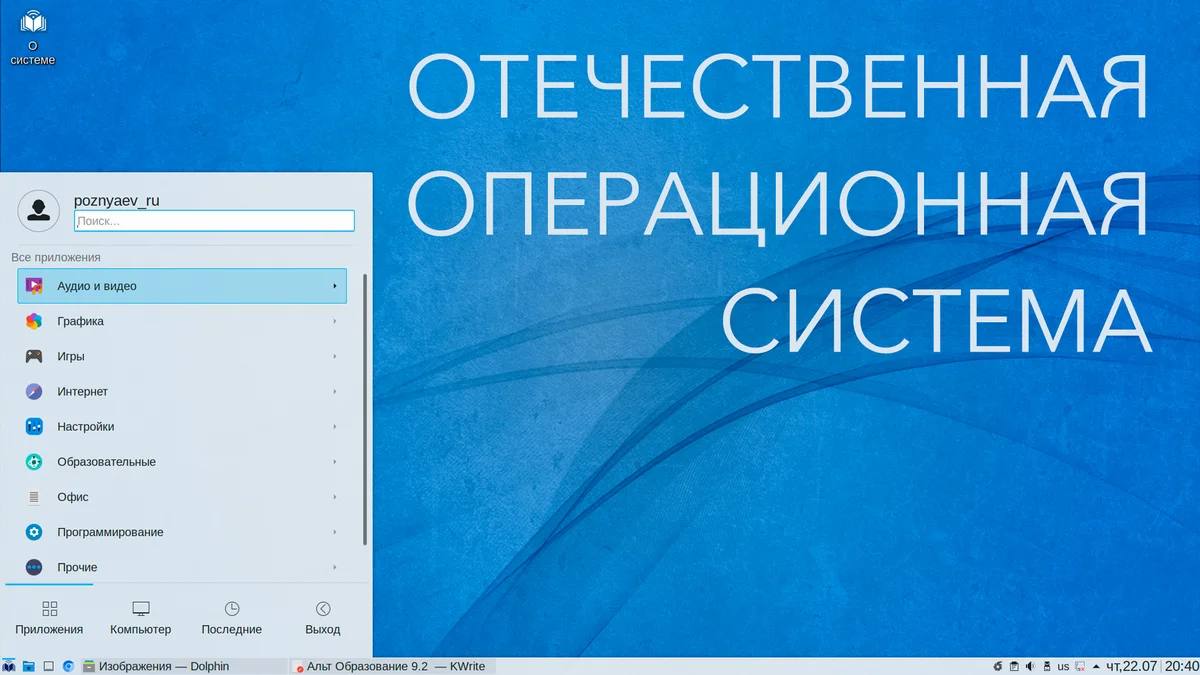Expand hidden system tray icons arrow
1200x675 pixels.
(x=1096, y=666)
